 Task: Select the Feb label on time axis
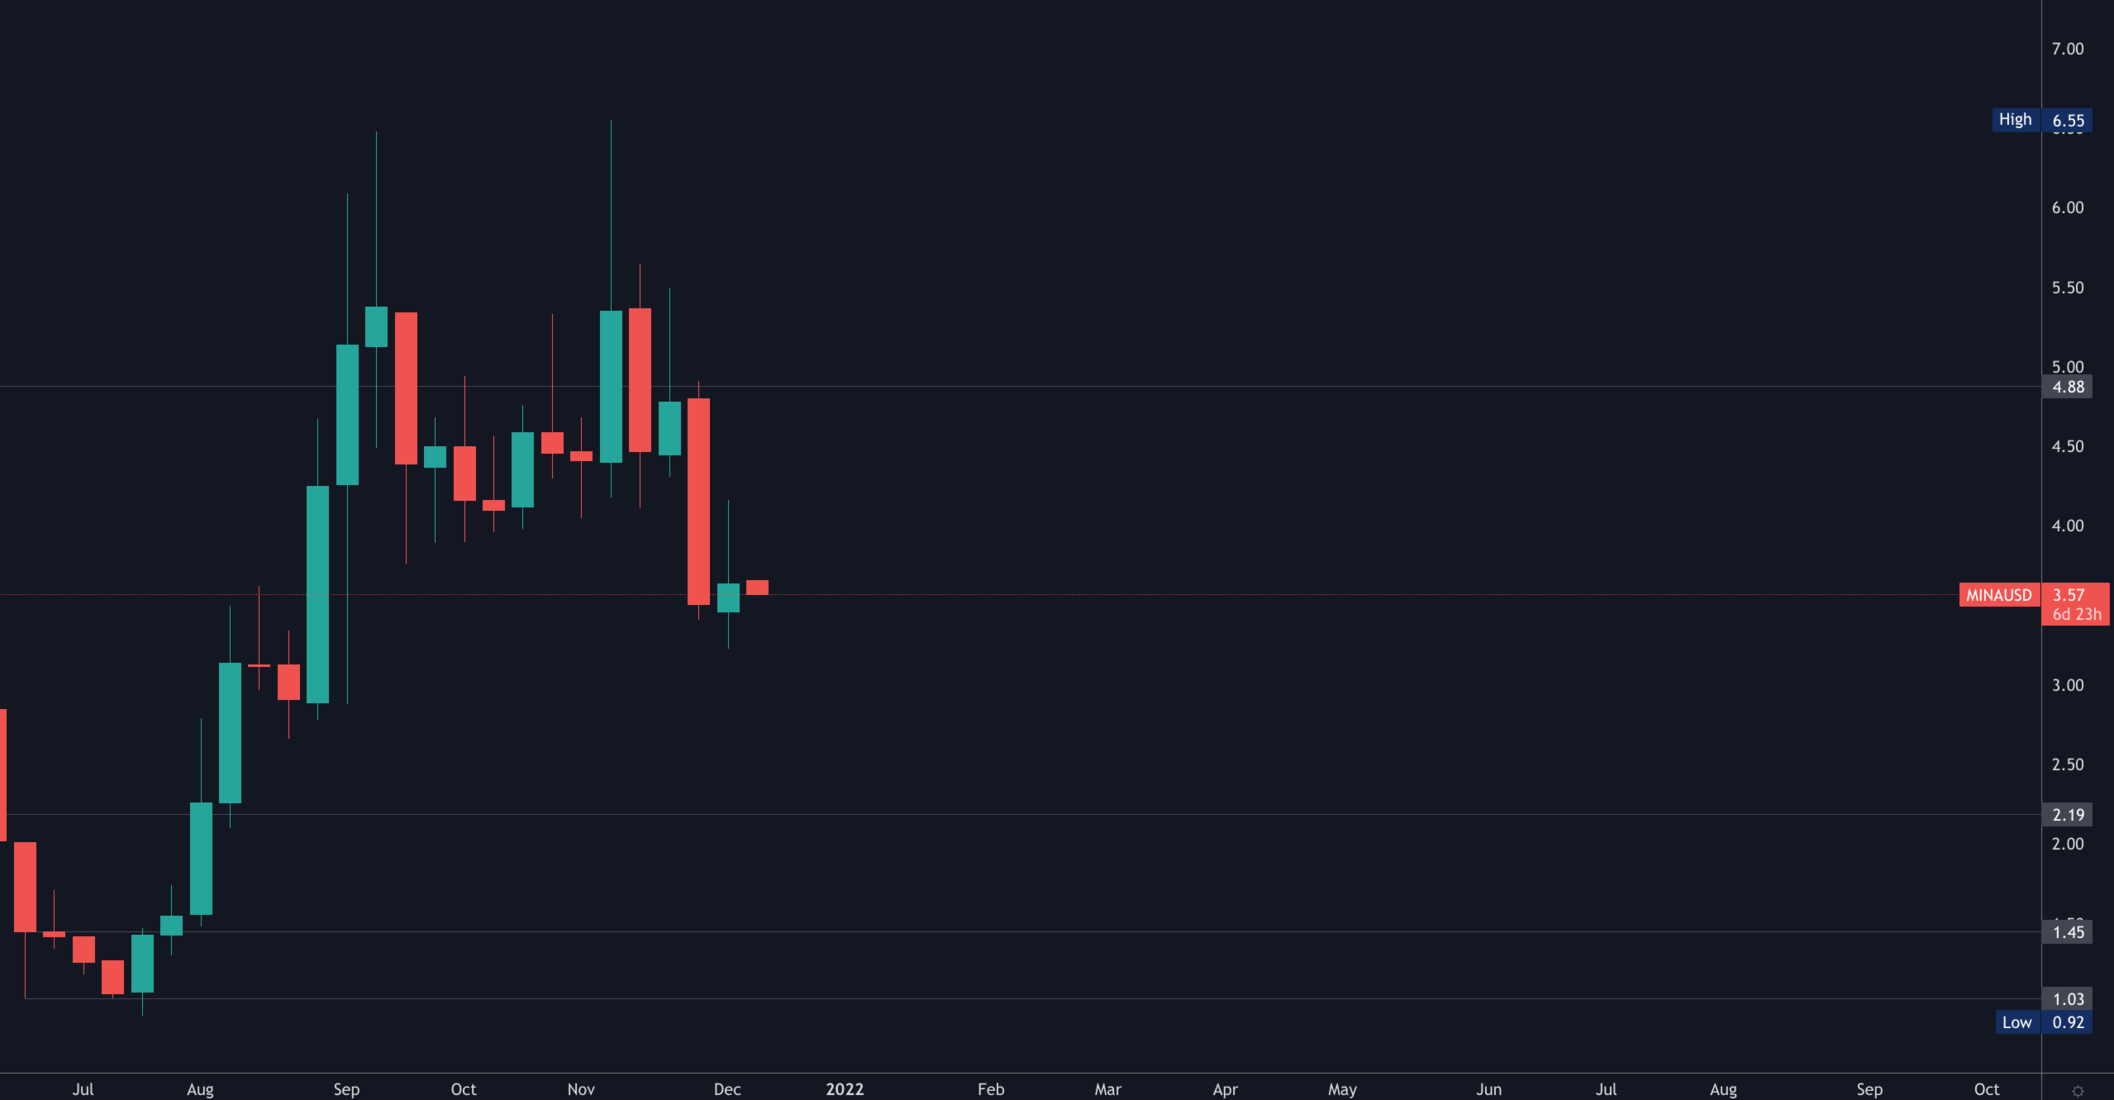pyautogui.click(x=990, y=1089)
